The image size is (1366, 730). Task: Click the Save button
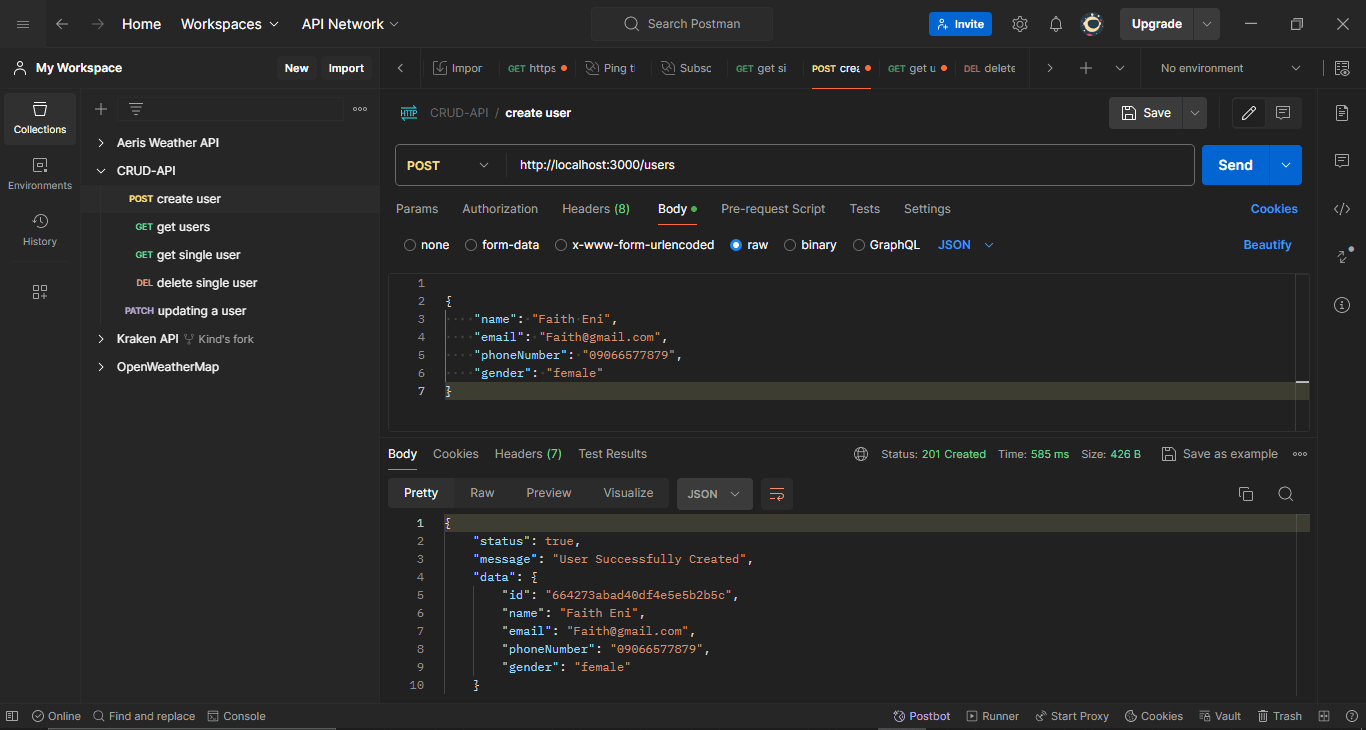click(1146, 113)
